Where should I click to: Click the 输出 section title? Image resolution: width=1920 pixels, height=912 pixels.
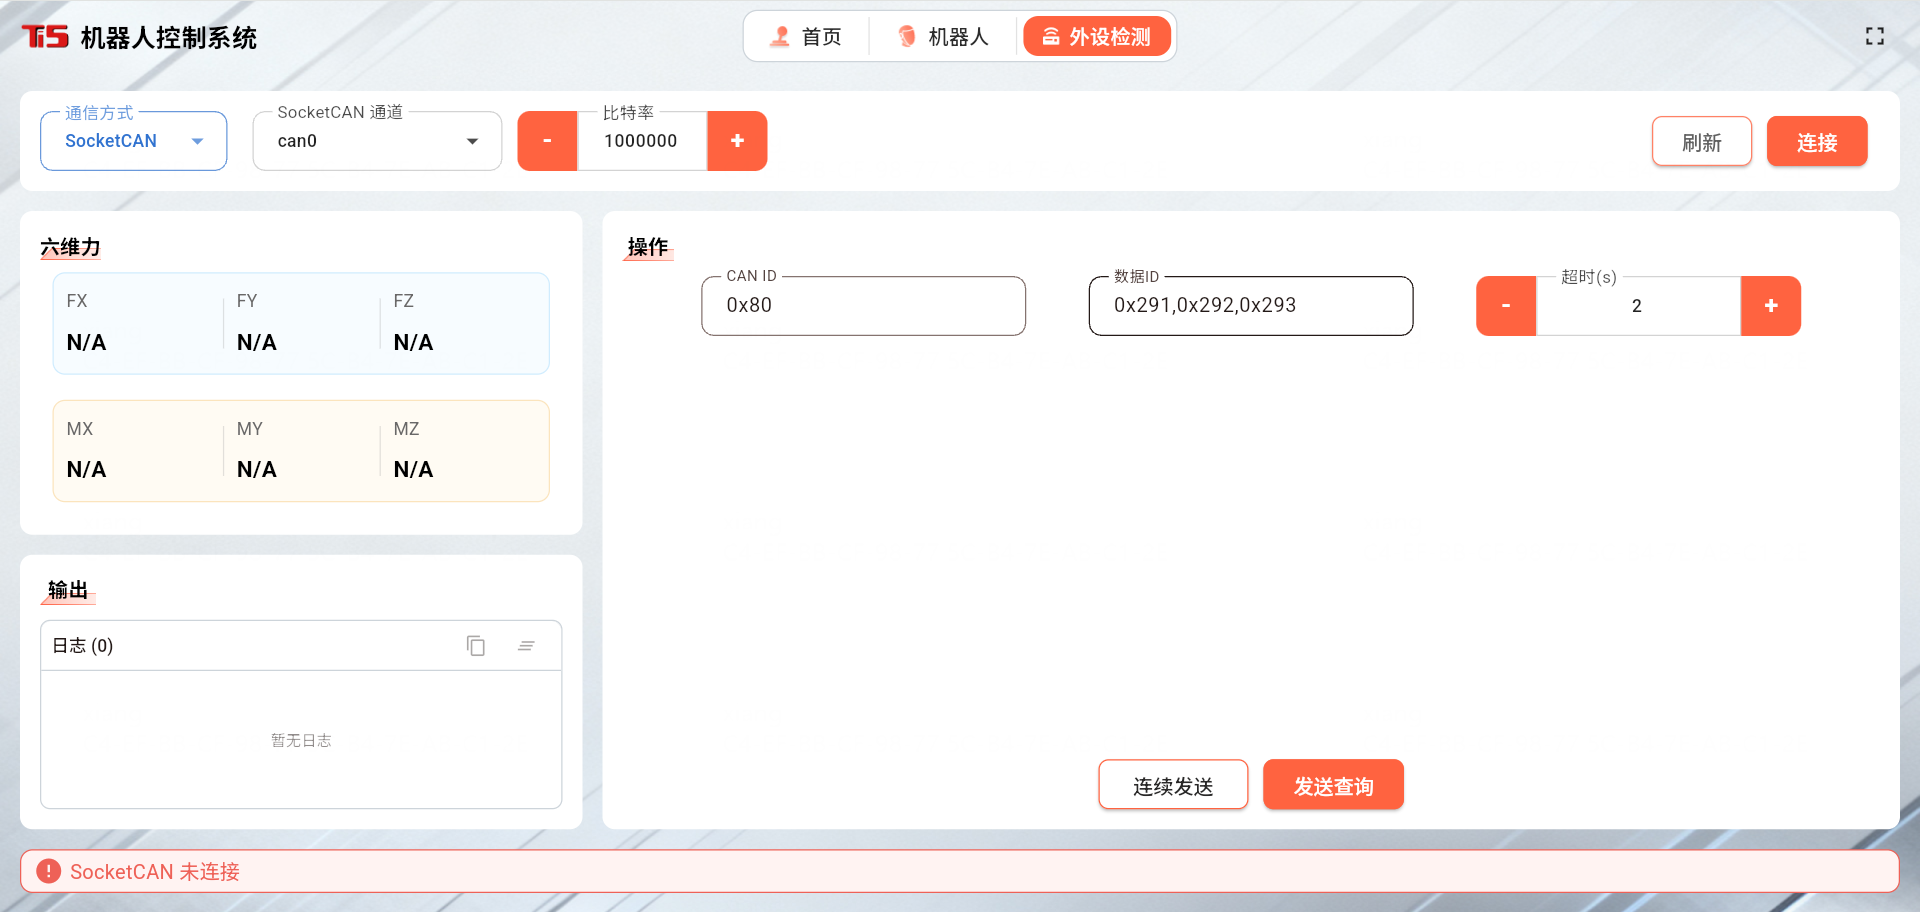click(68, 590)
